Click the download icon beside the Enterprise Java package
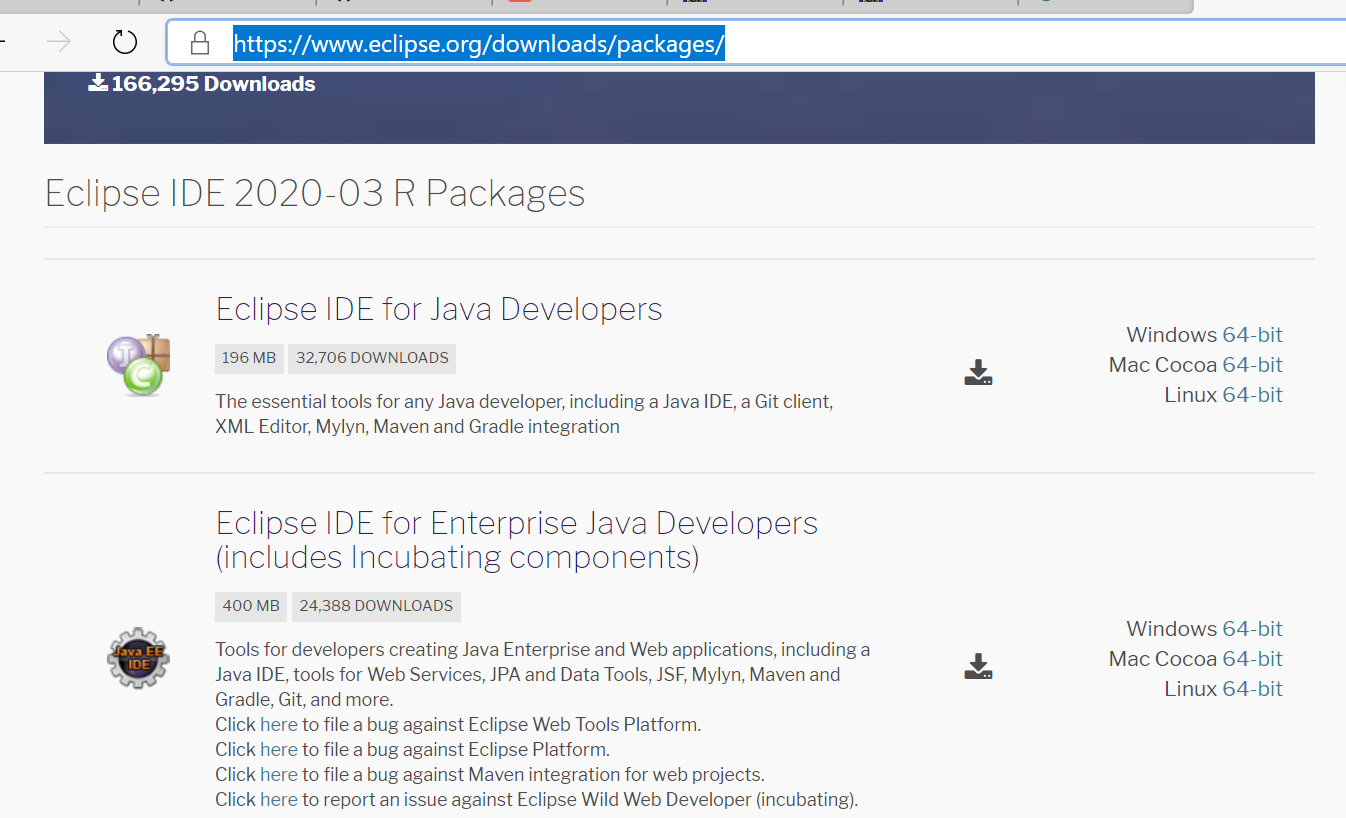 [977, 666]
